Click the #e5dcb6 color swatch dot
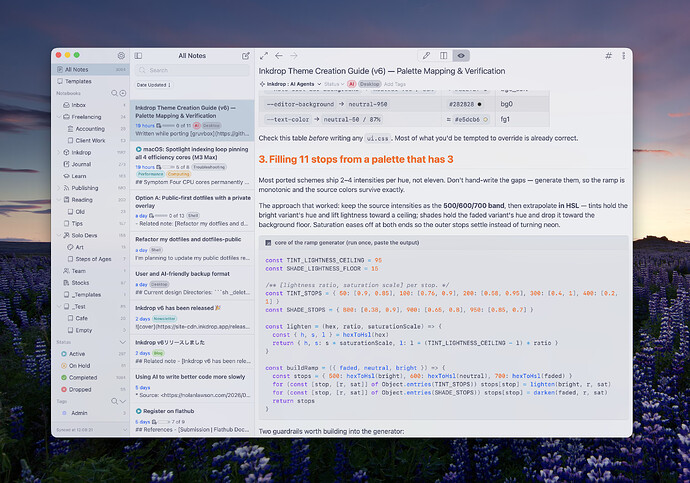690x483 pixels. click(486, 120)
